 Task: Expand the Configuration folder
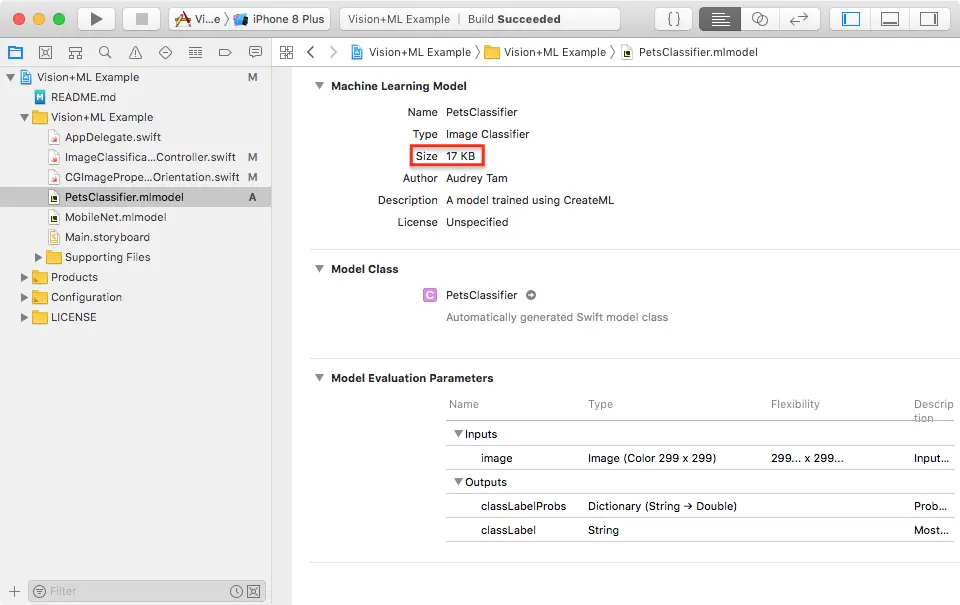(x=24, y=297)
